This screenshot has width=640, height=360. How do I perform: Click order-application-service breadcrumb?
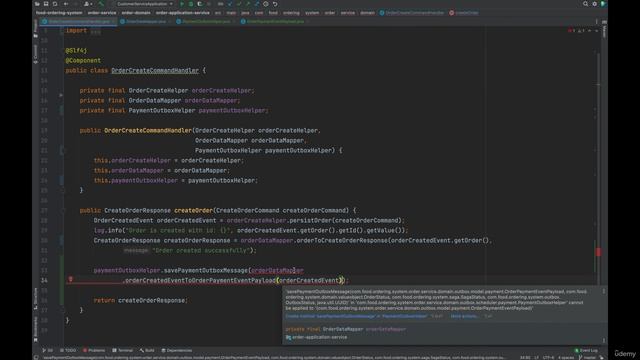182,13
